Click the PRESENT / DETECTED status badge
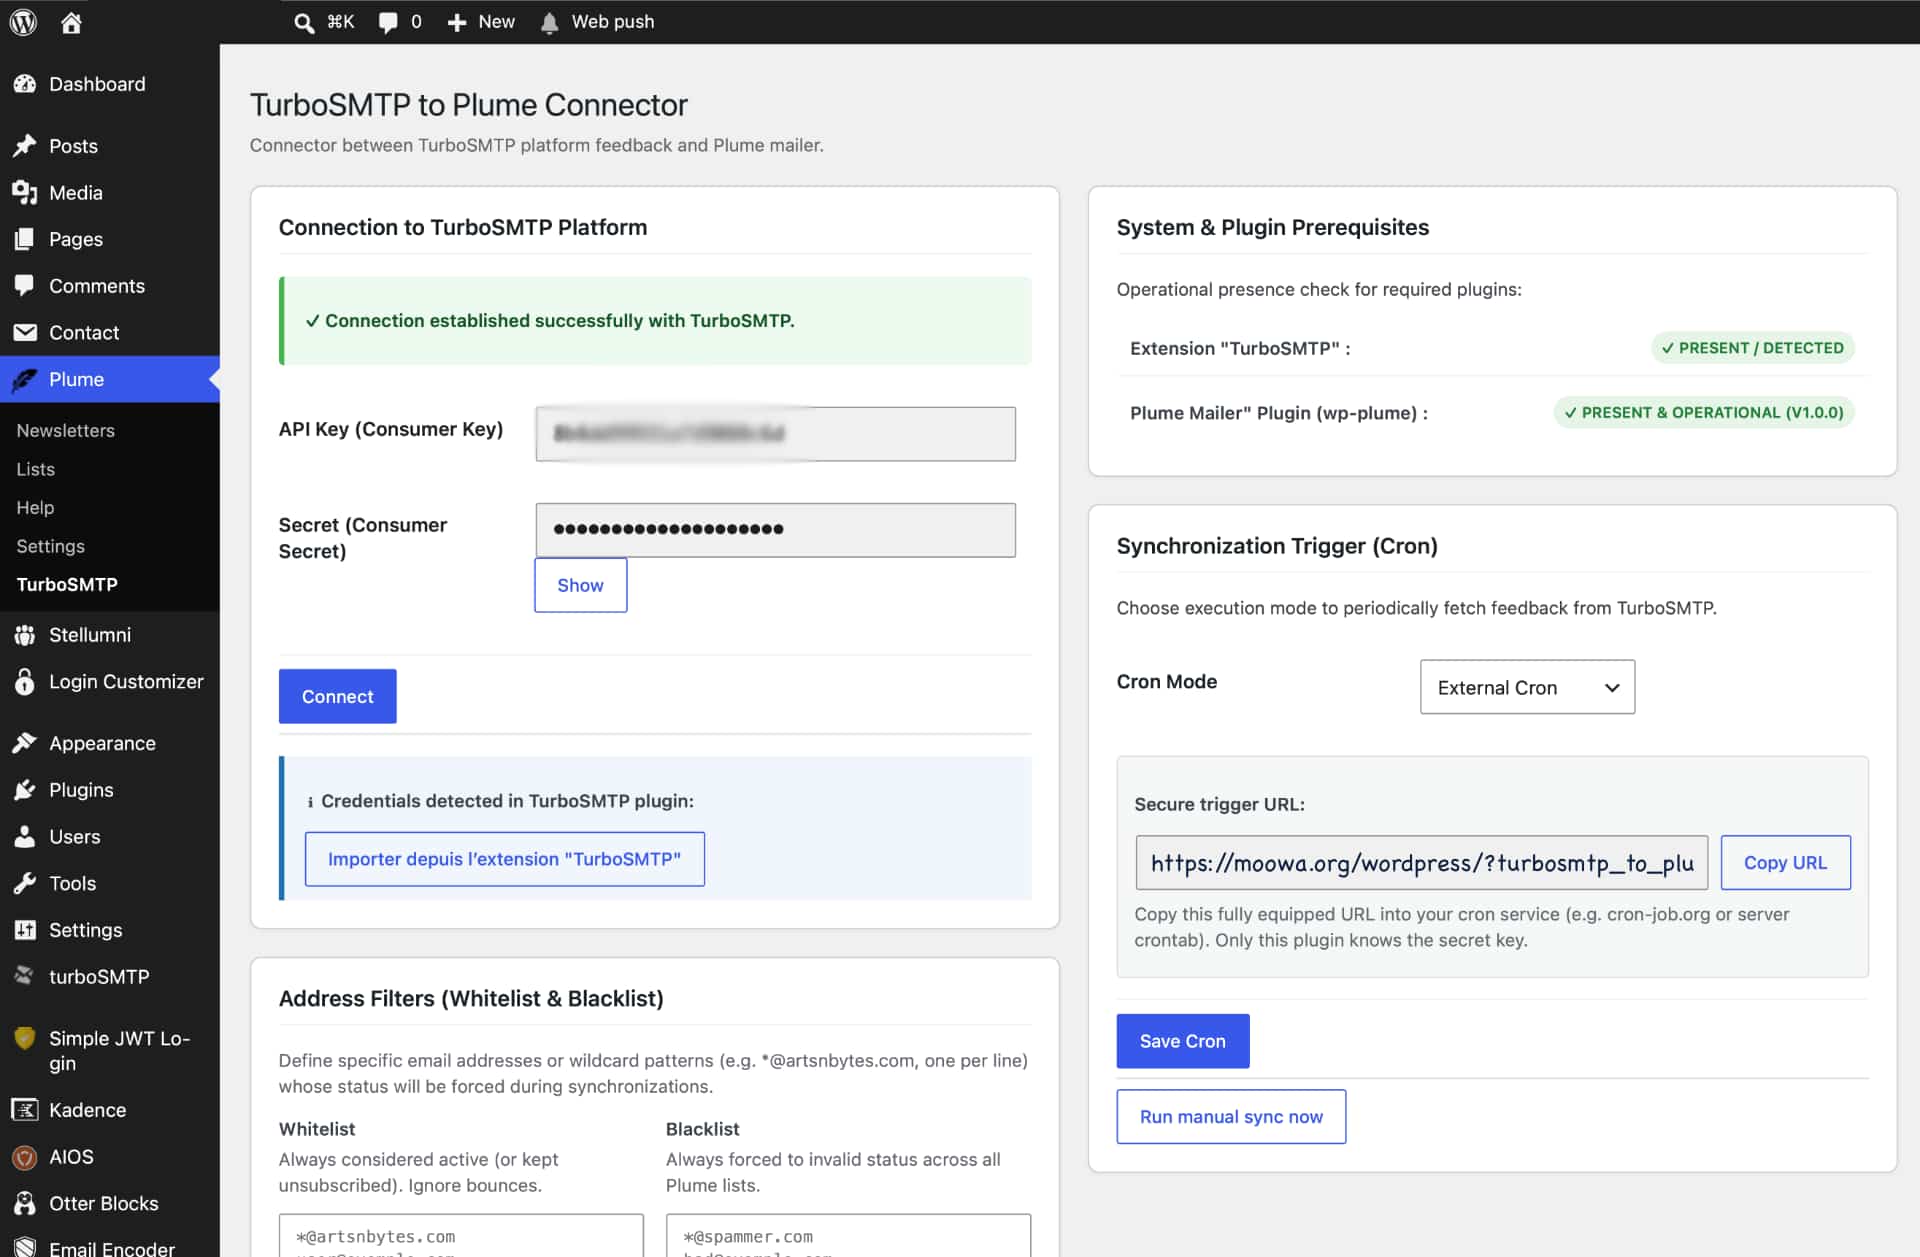The height and width of the screenshot is (1257, 1920). 1752,348
